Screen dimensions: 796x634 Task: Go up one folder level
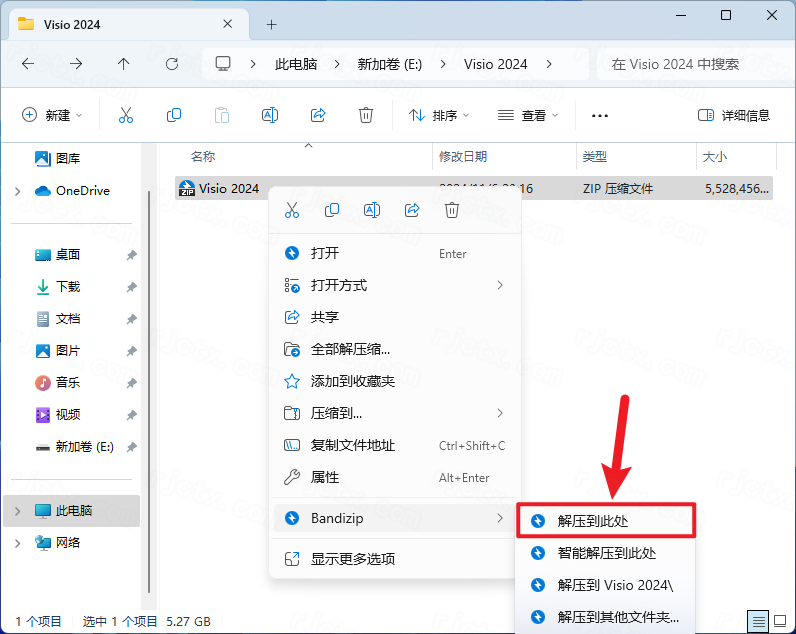[123, 64]
